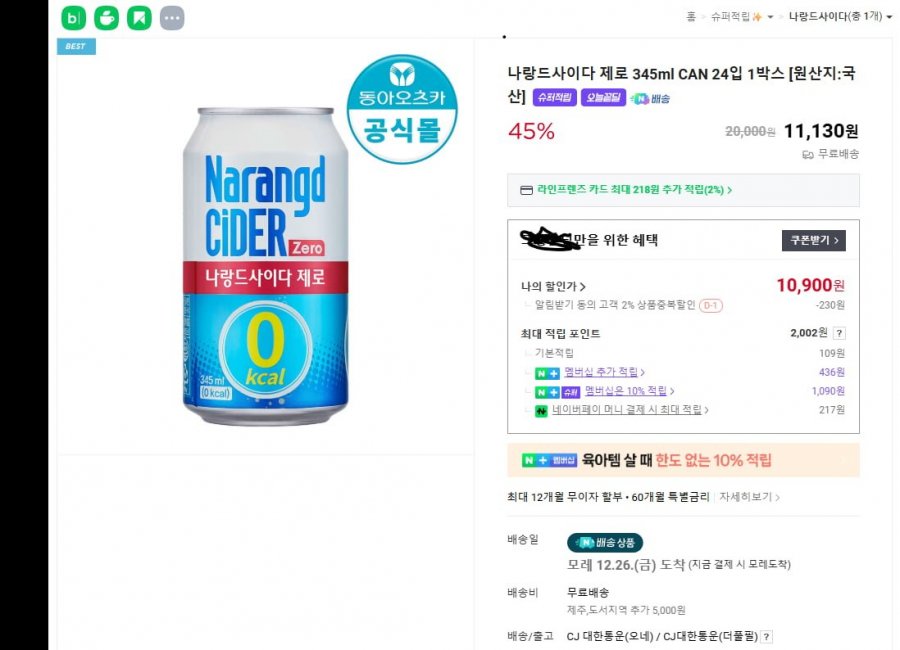Expand the 슈퍼적립 breadcrumb dropdown
This screenshot has width=900, height=650.
coord(770,17)
